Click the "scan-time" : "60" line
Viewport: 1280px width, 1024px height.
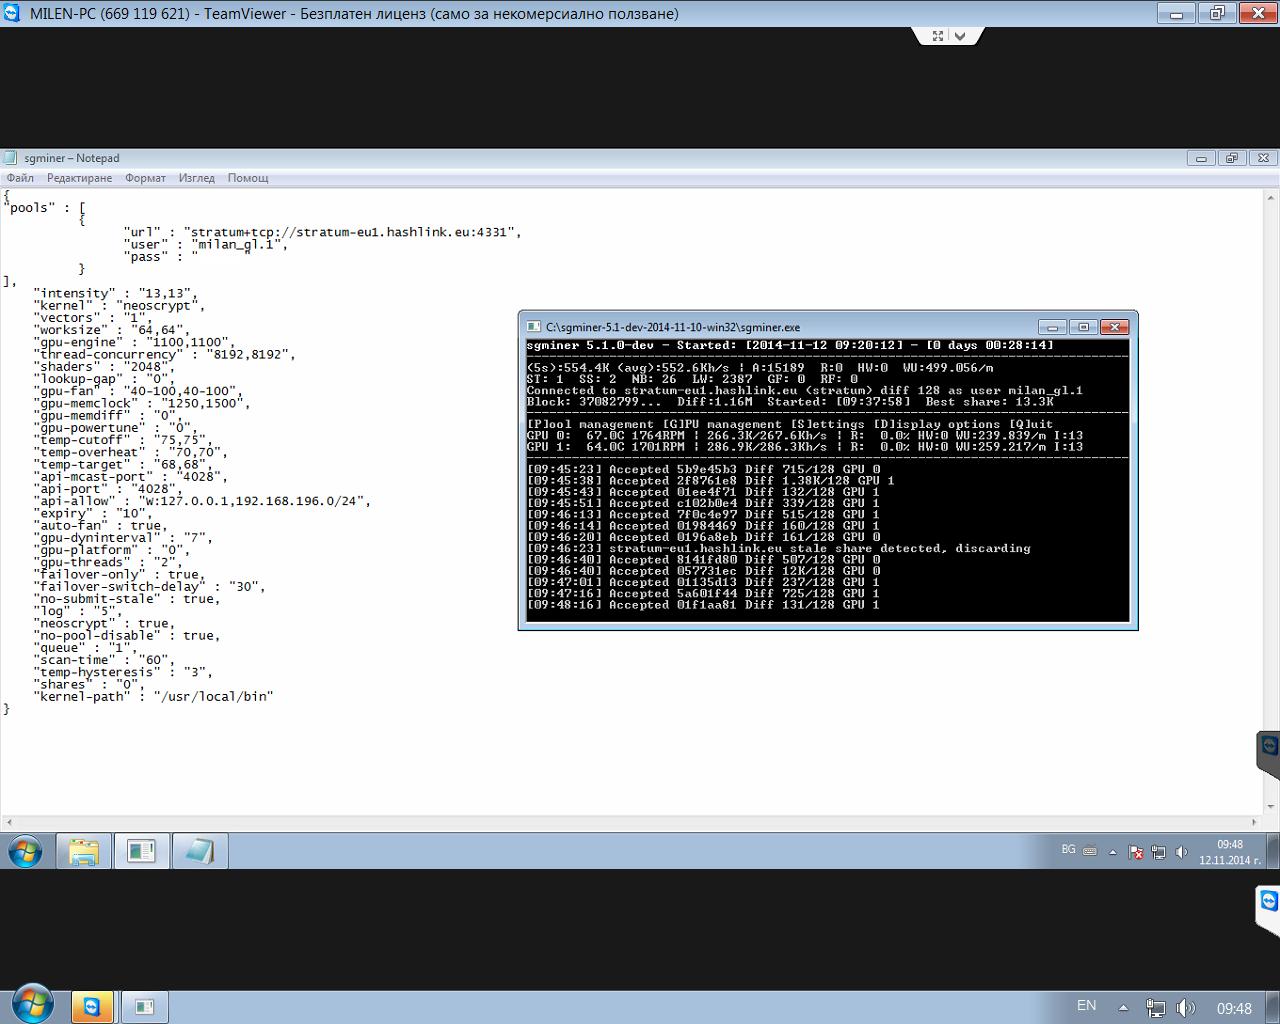(104, 660)
